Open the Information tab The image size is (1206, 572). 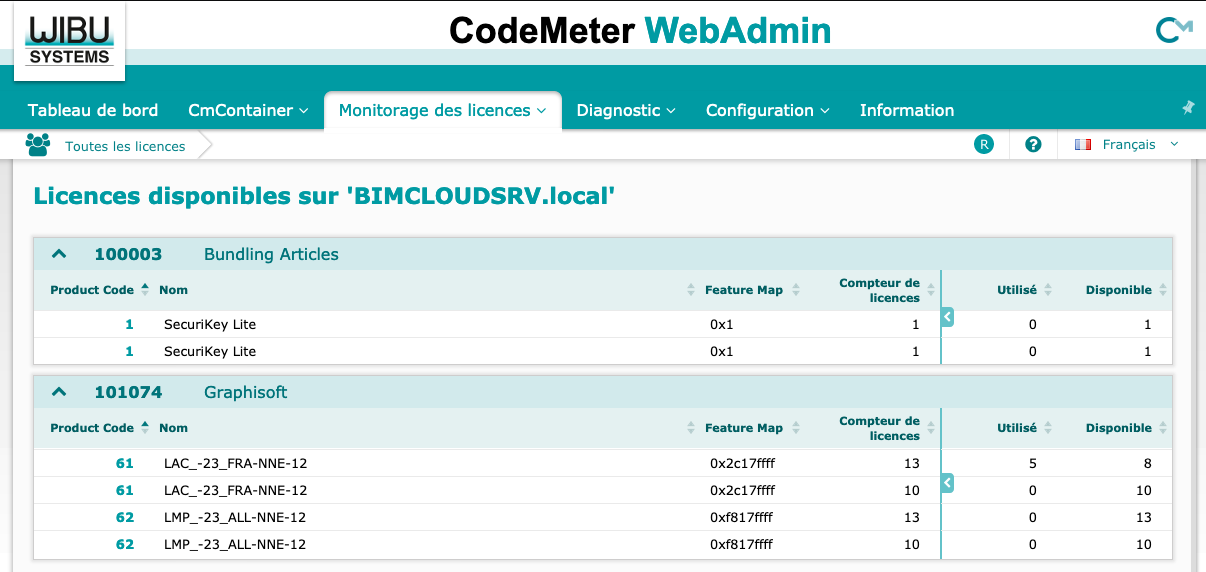[x=907, y=110]
